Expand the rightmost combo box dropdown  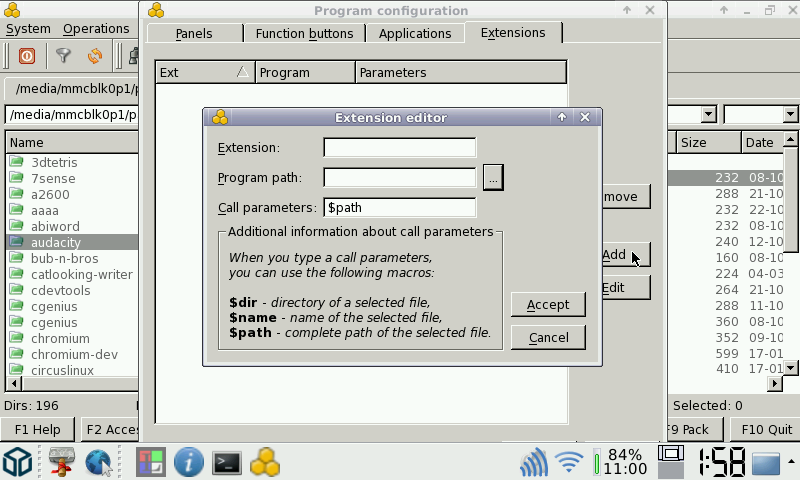tap(790, 115)
